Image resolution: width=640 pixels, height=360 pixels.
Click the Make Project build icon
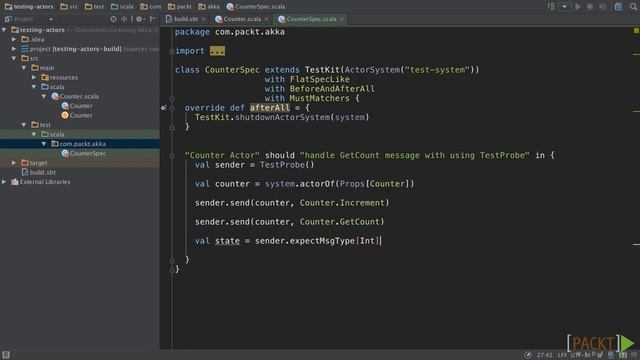551,7
